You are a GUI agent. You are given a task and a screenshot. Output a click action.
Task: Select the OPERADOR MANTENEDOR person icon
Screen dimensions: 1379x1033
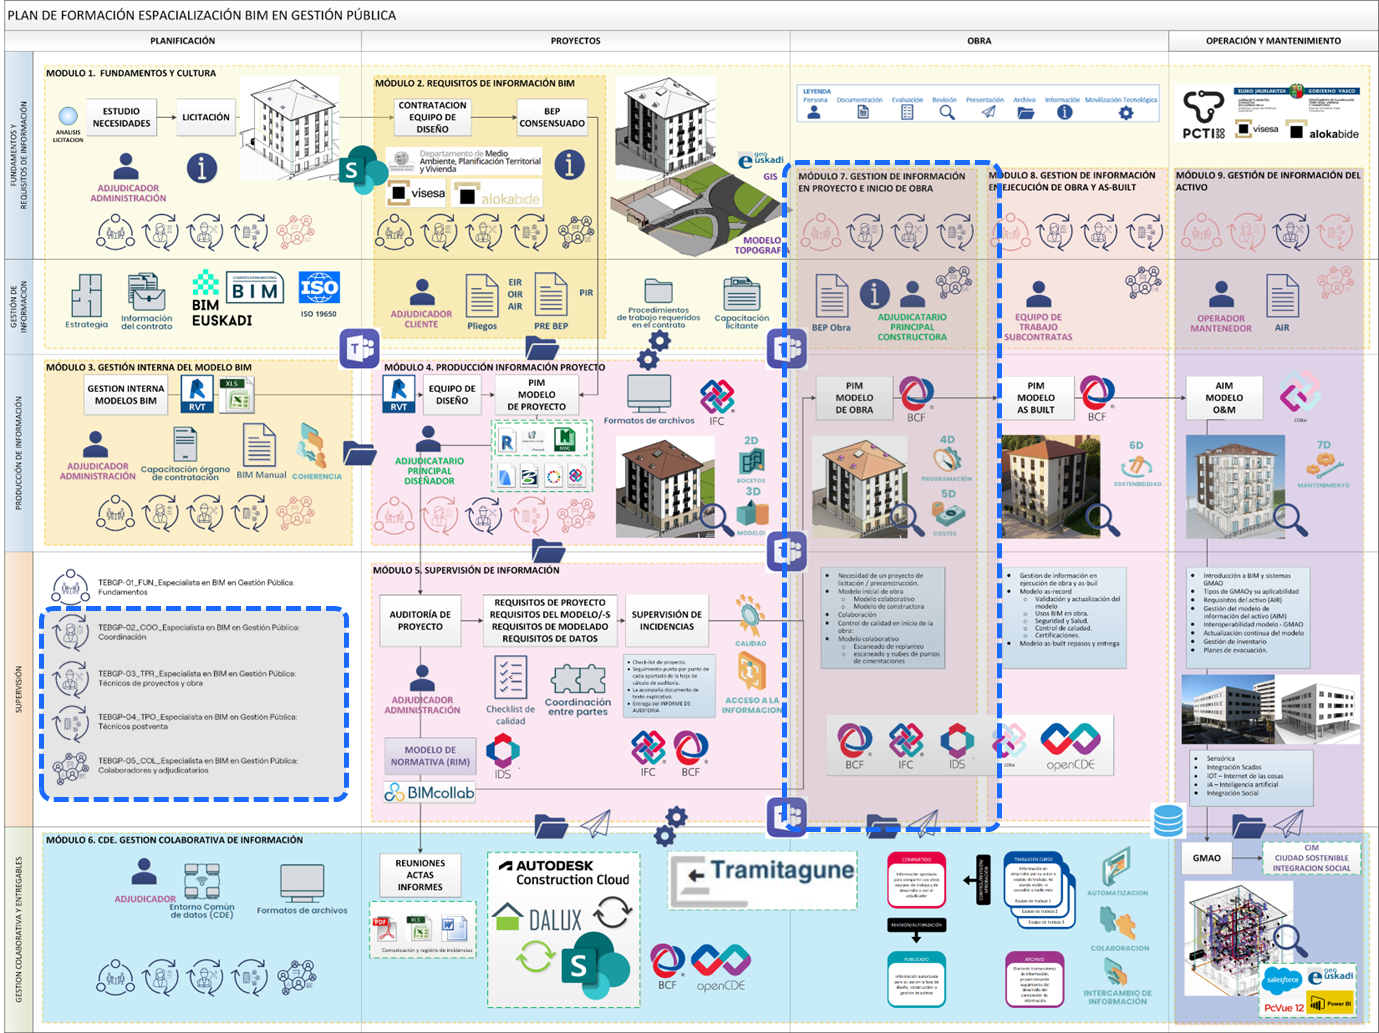click(x=1221, y=295)
